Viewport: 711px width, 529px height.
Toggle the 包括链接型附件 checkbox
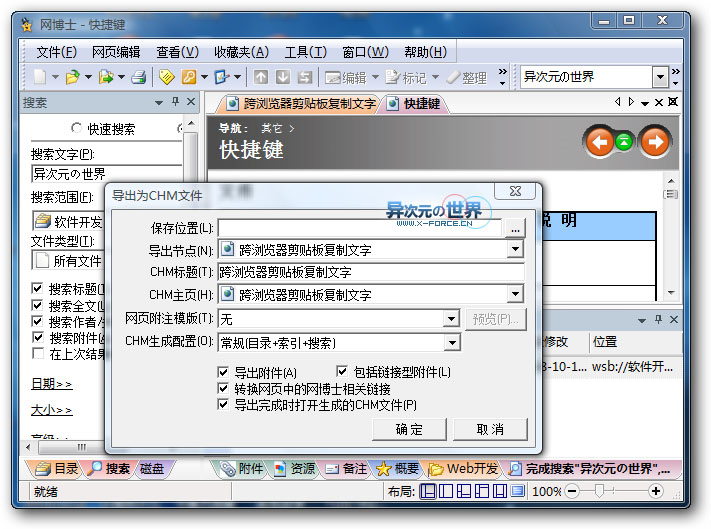[342, 371]
